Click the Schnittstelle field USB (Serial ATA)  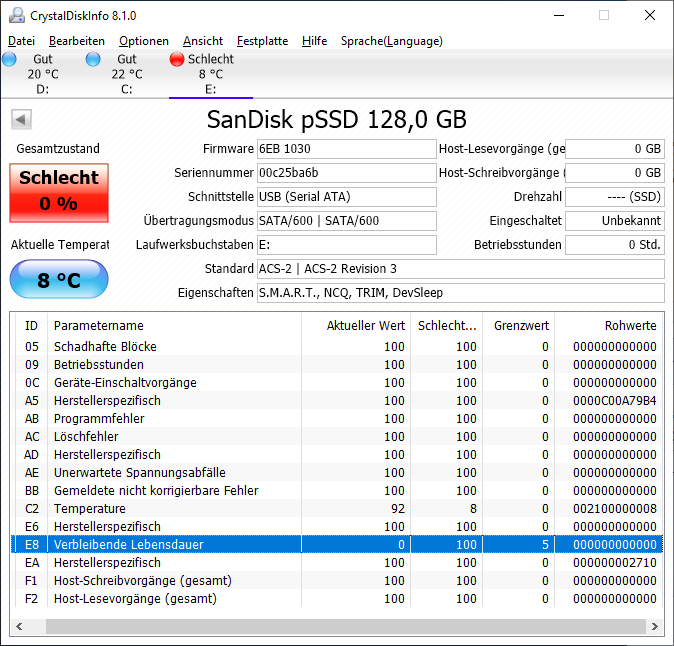(x=347, y=197)
